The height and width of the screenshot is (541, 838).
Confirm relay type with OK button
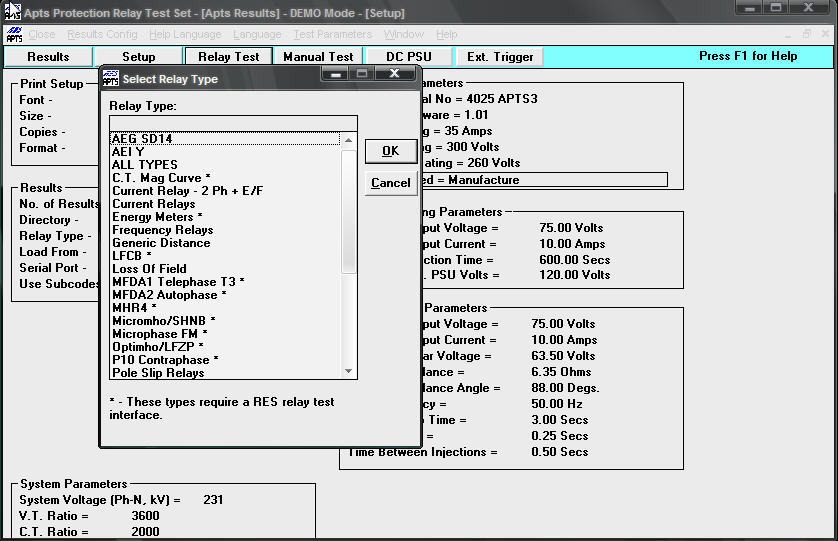tap(391, 151)
